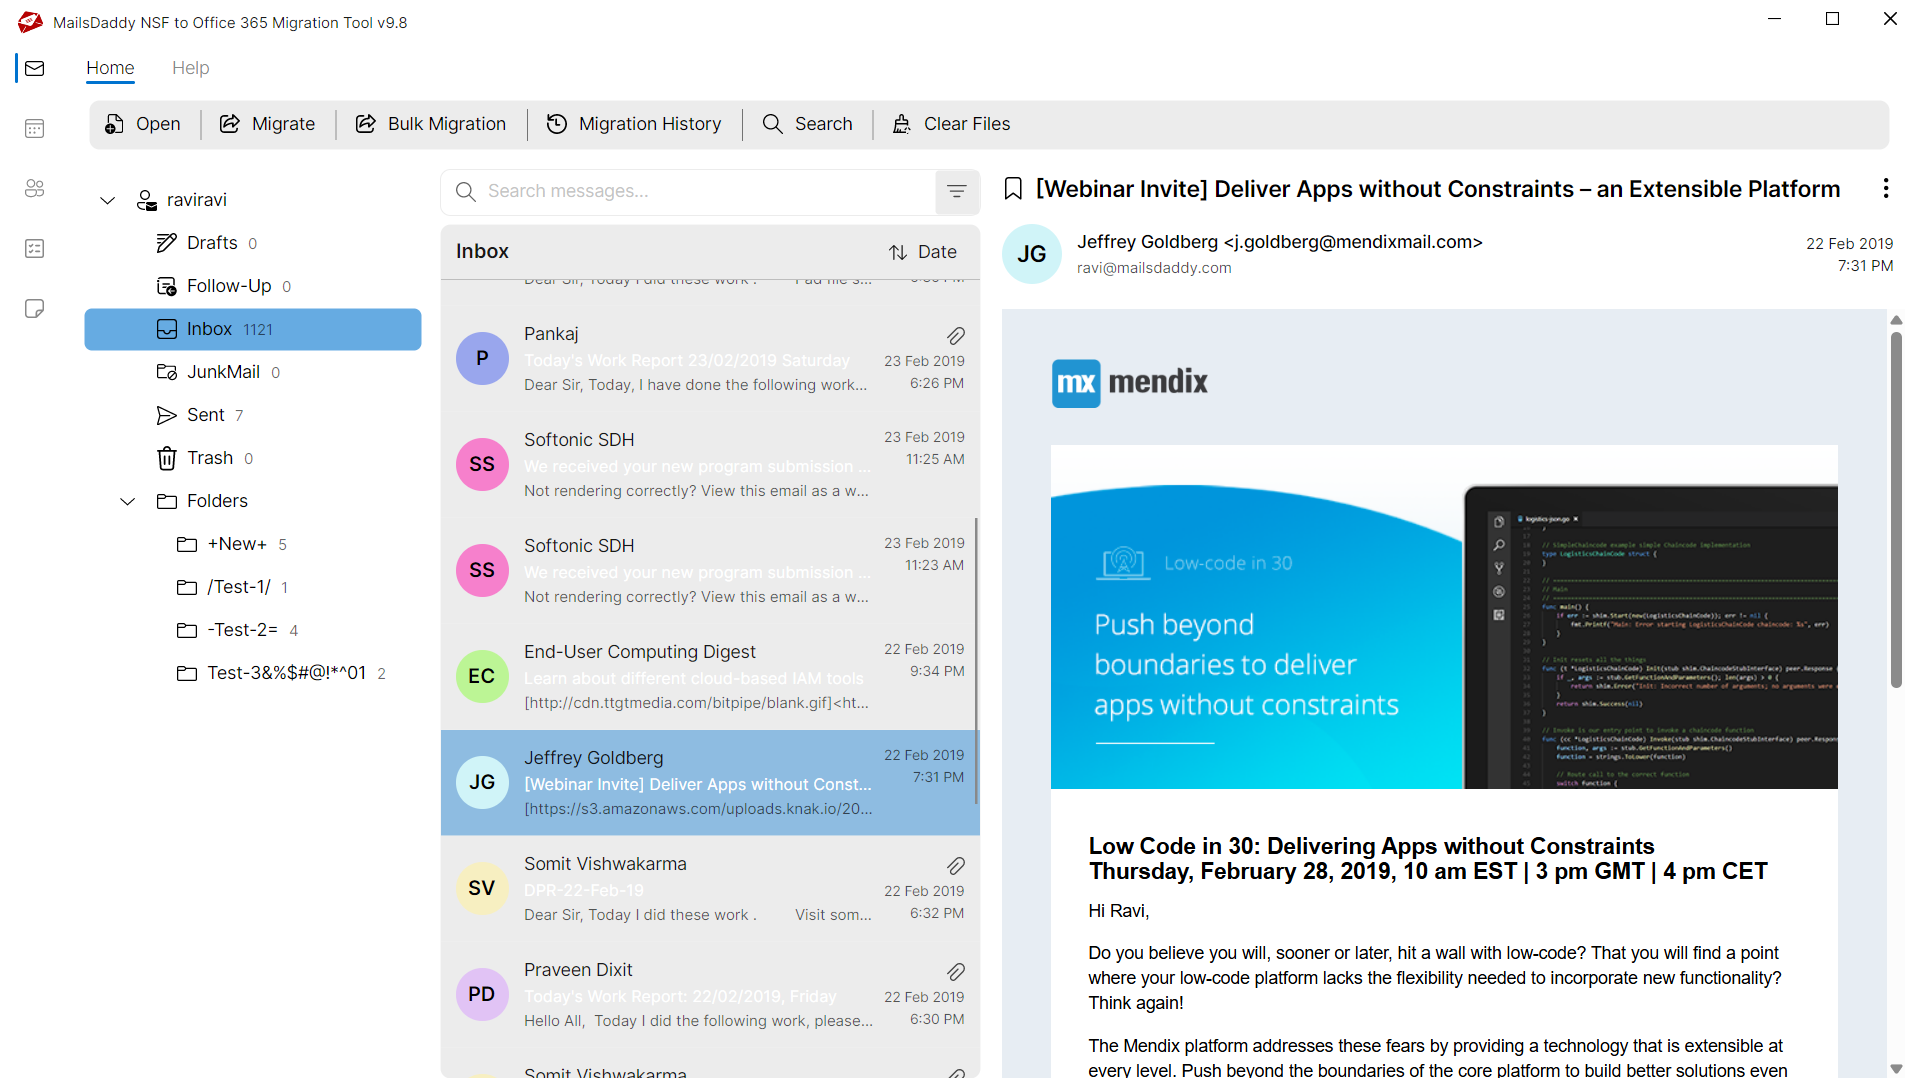The height and width of the screenshot is (1078, 1917).
Task: Select the Follow-Up folder
Action: click(x=253, y=286)
